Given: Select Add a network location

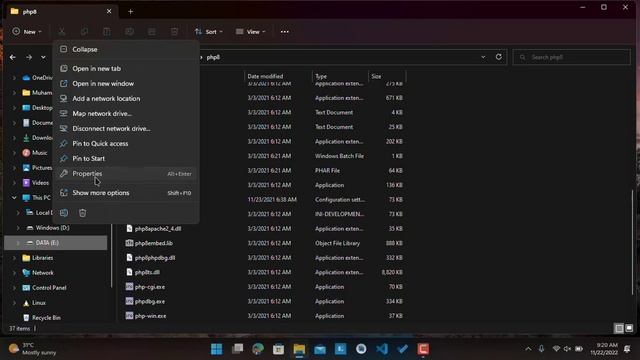Looking at the screenshot, I should (126, 99).
